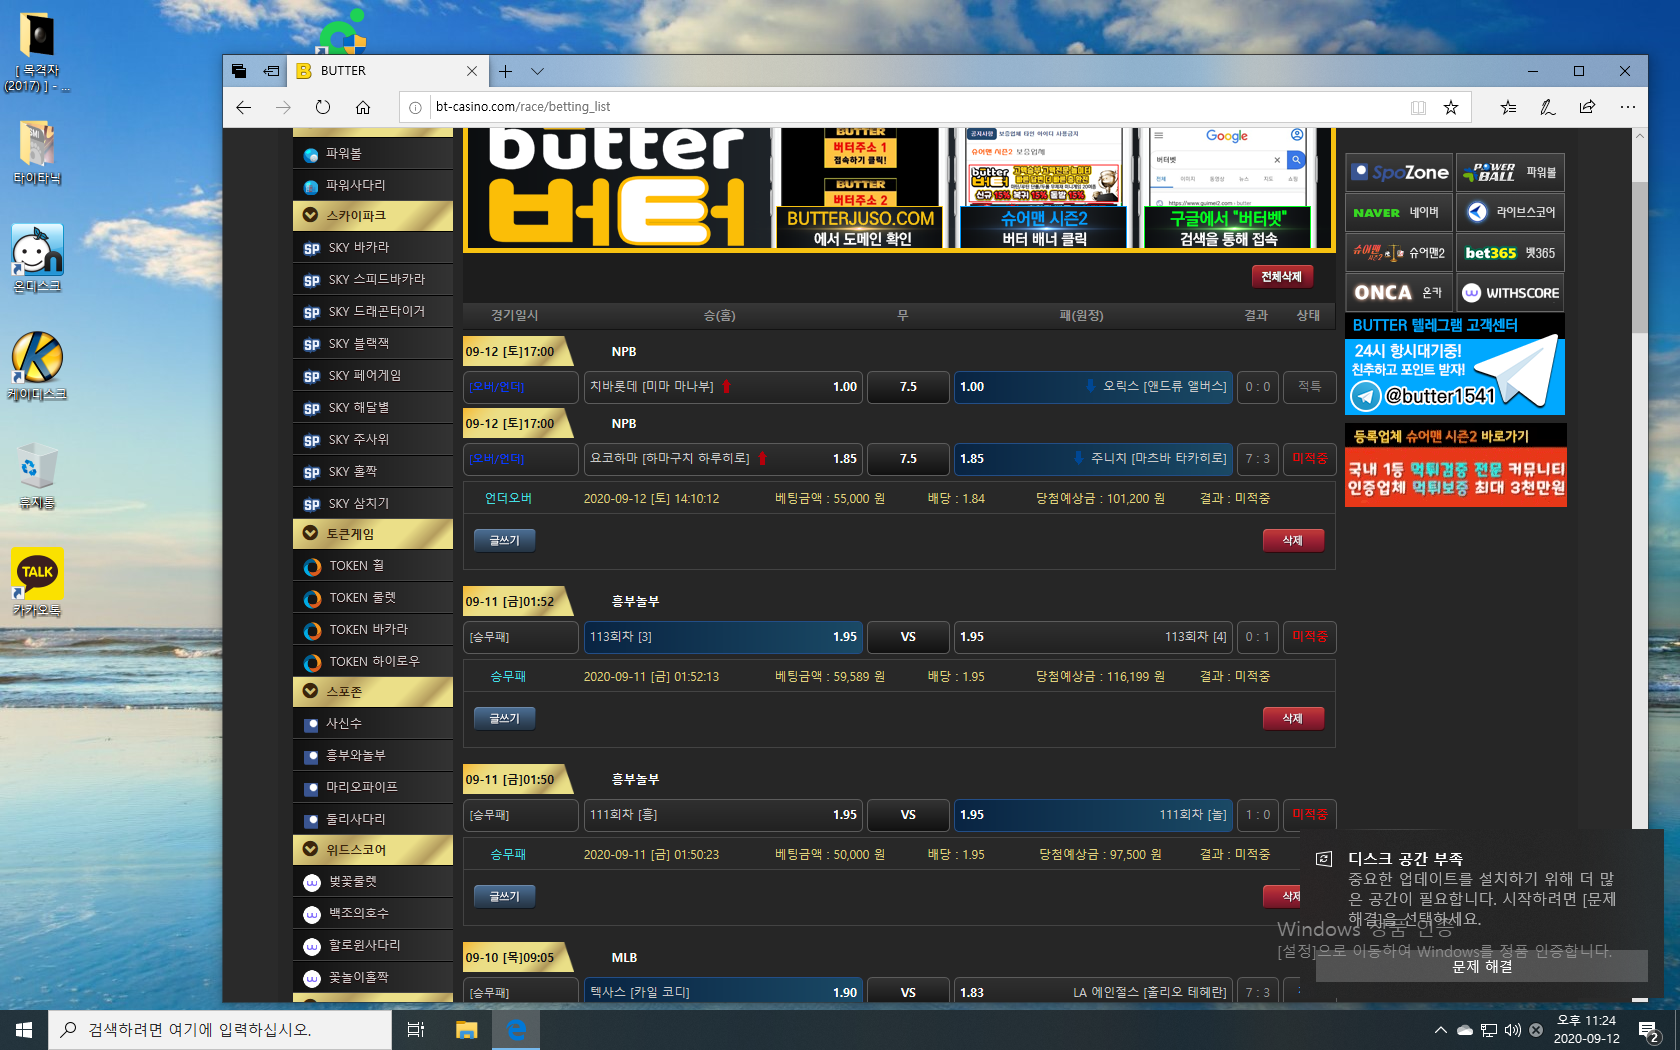1680x1050 pixels.
Task: Click the 7.5 draw odds box
Action: pyautogui.click(x=908, y=387)
